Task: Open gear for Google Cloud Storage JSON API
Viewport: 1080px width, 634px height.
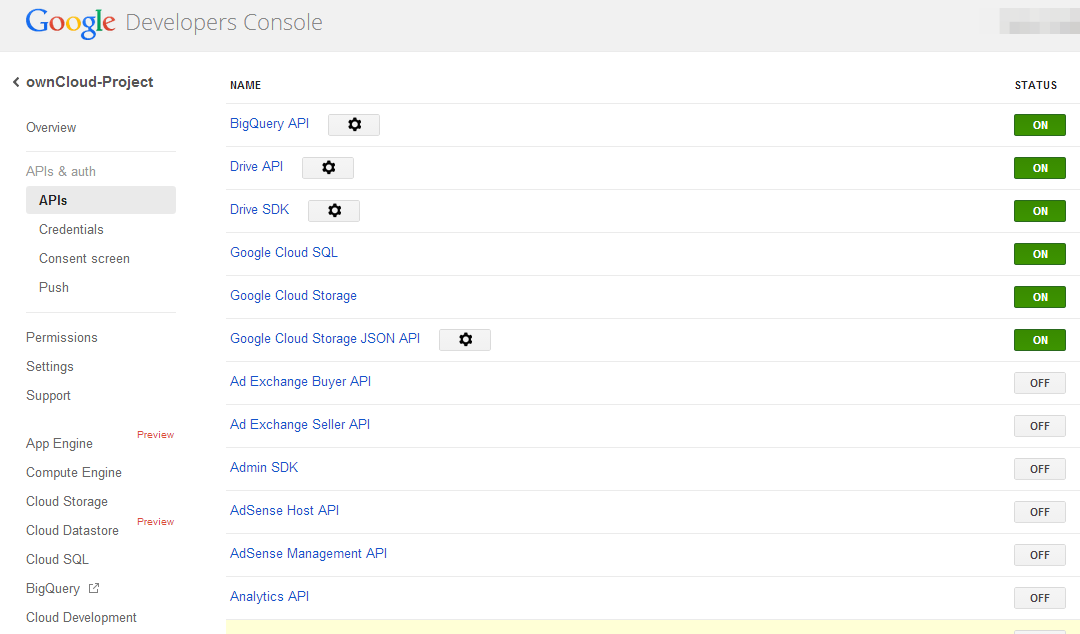Action: coord(465,340)
